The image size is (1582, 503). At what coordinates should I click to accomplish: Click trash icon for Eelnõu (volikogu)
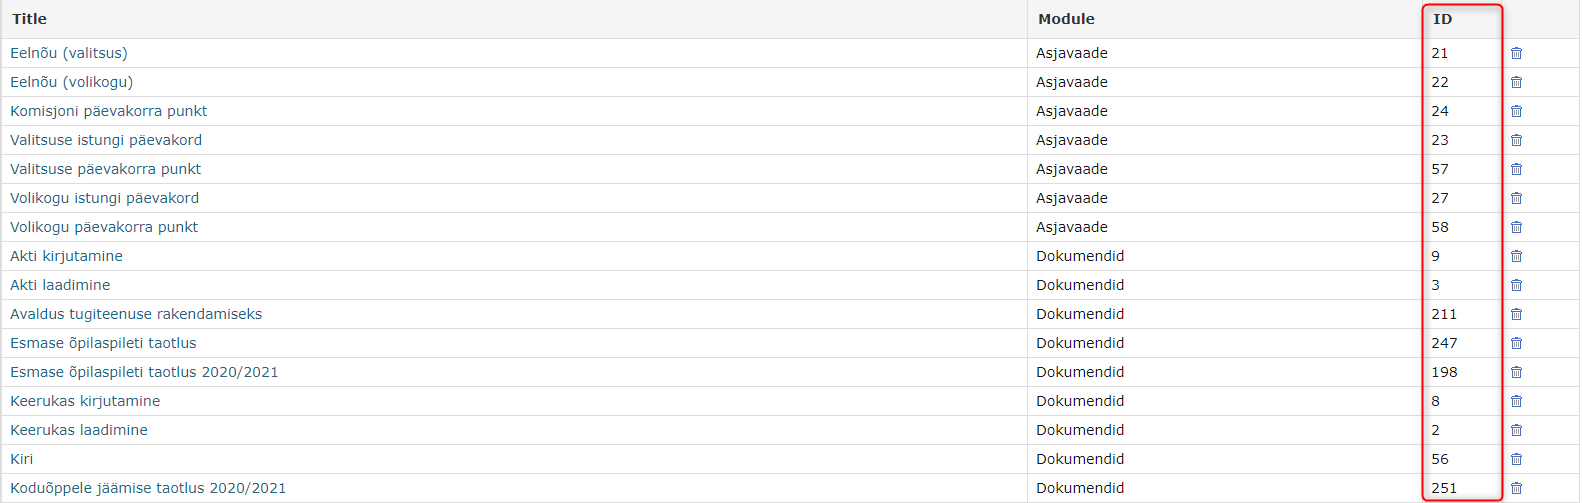1516,82
